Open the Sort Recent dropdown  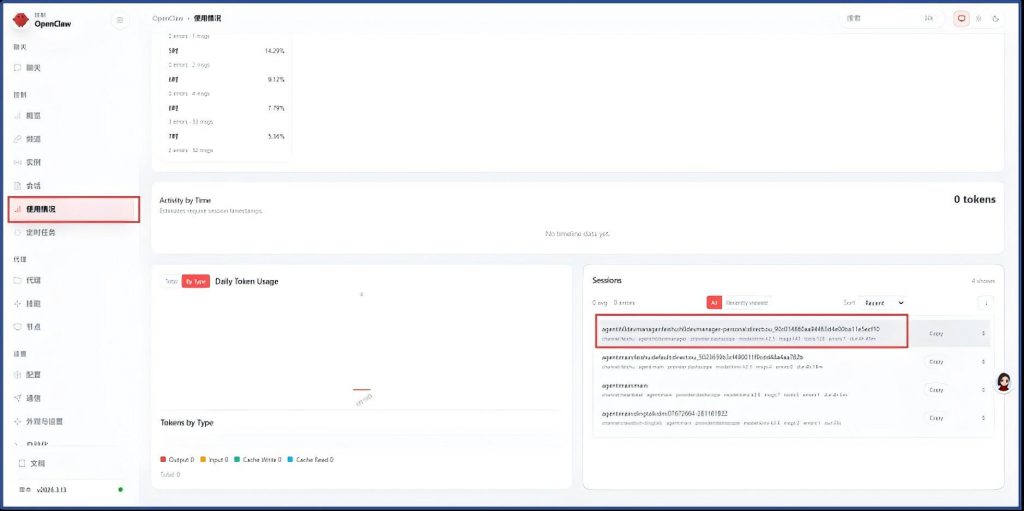pyautogui.click(x=886, y=302)
